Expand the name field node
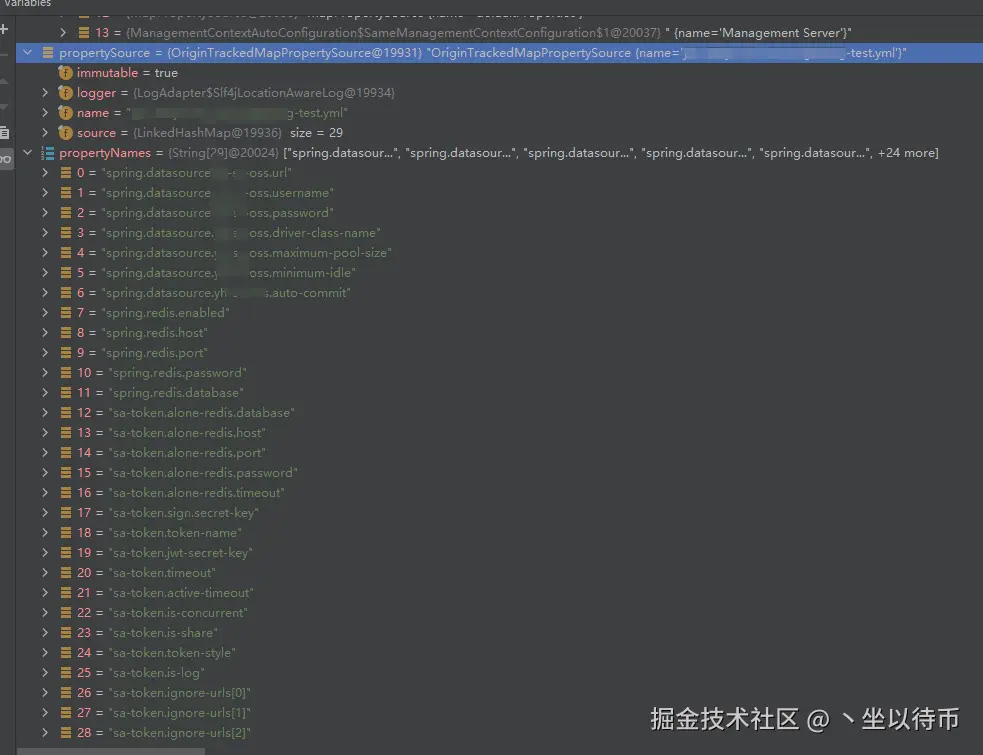Screen dimensions: 983x755 (x=45, y=113)
